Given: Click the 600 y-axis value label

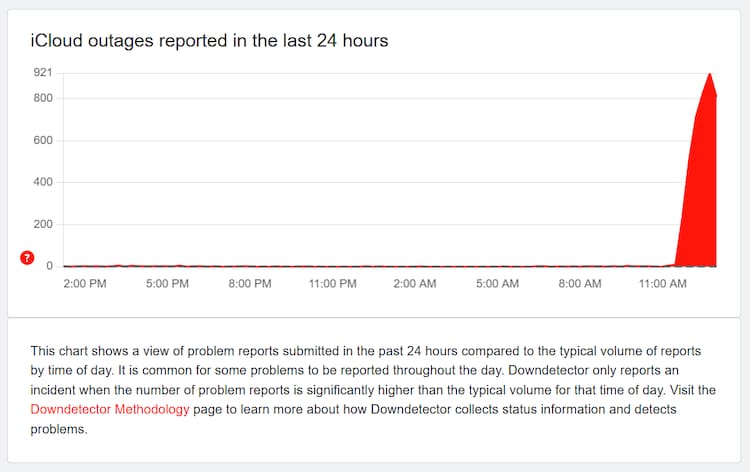Looking at the screenshot, I should click(x=42, y=140).
